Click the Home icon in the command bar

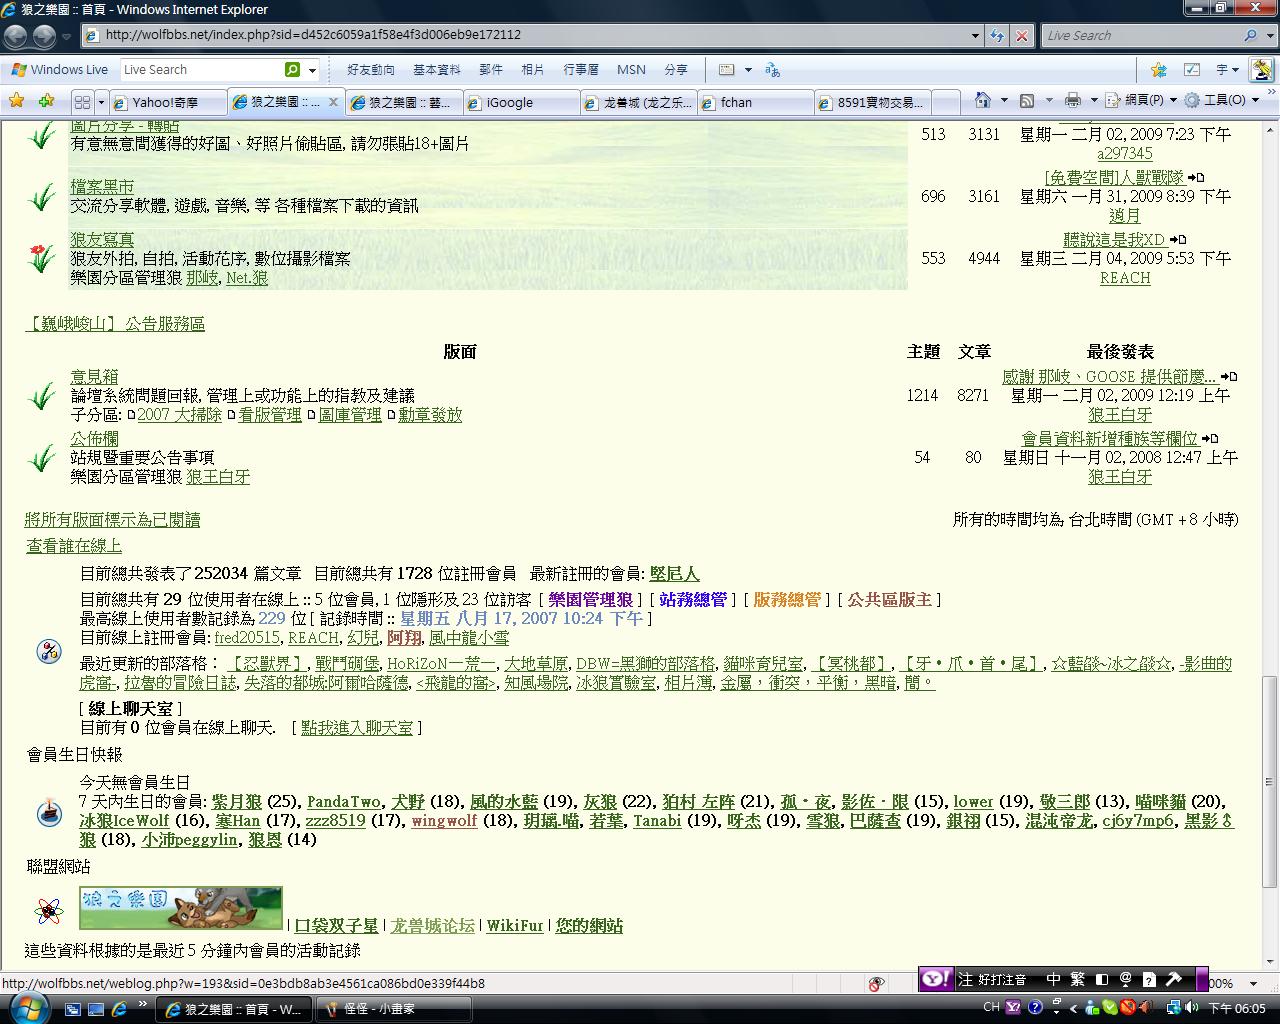pos(982,100)
